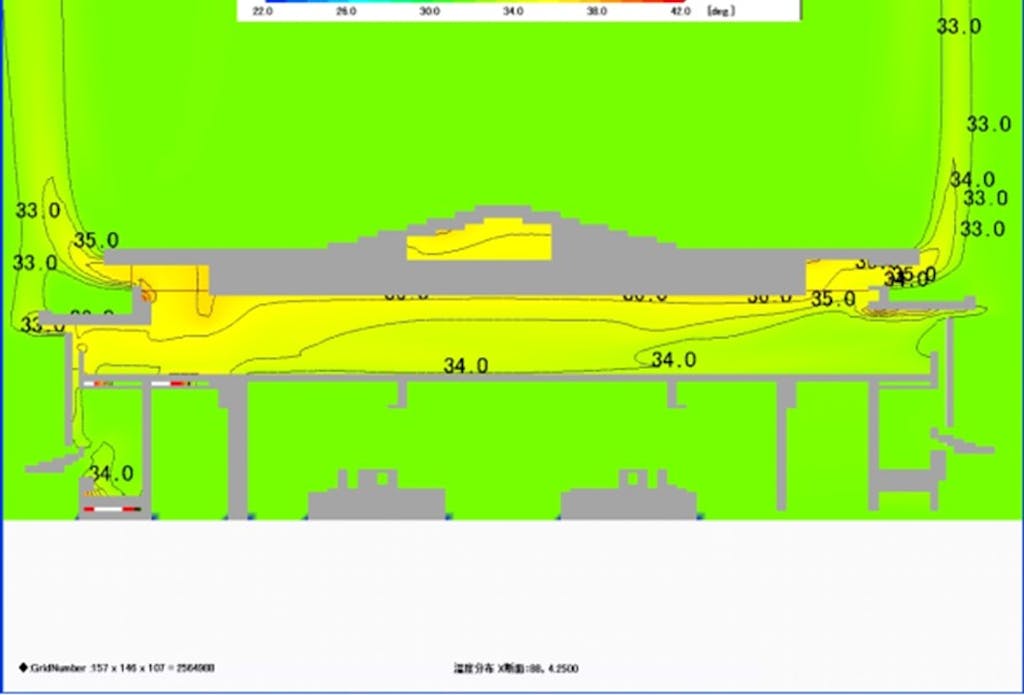This screenshot has width=1024, height=695.
Task: Click the 35.0 contour label near right roof edge
Action: point(833,299)
